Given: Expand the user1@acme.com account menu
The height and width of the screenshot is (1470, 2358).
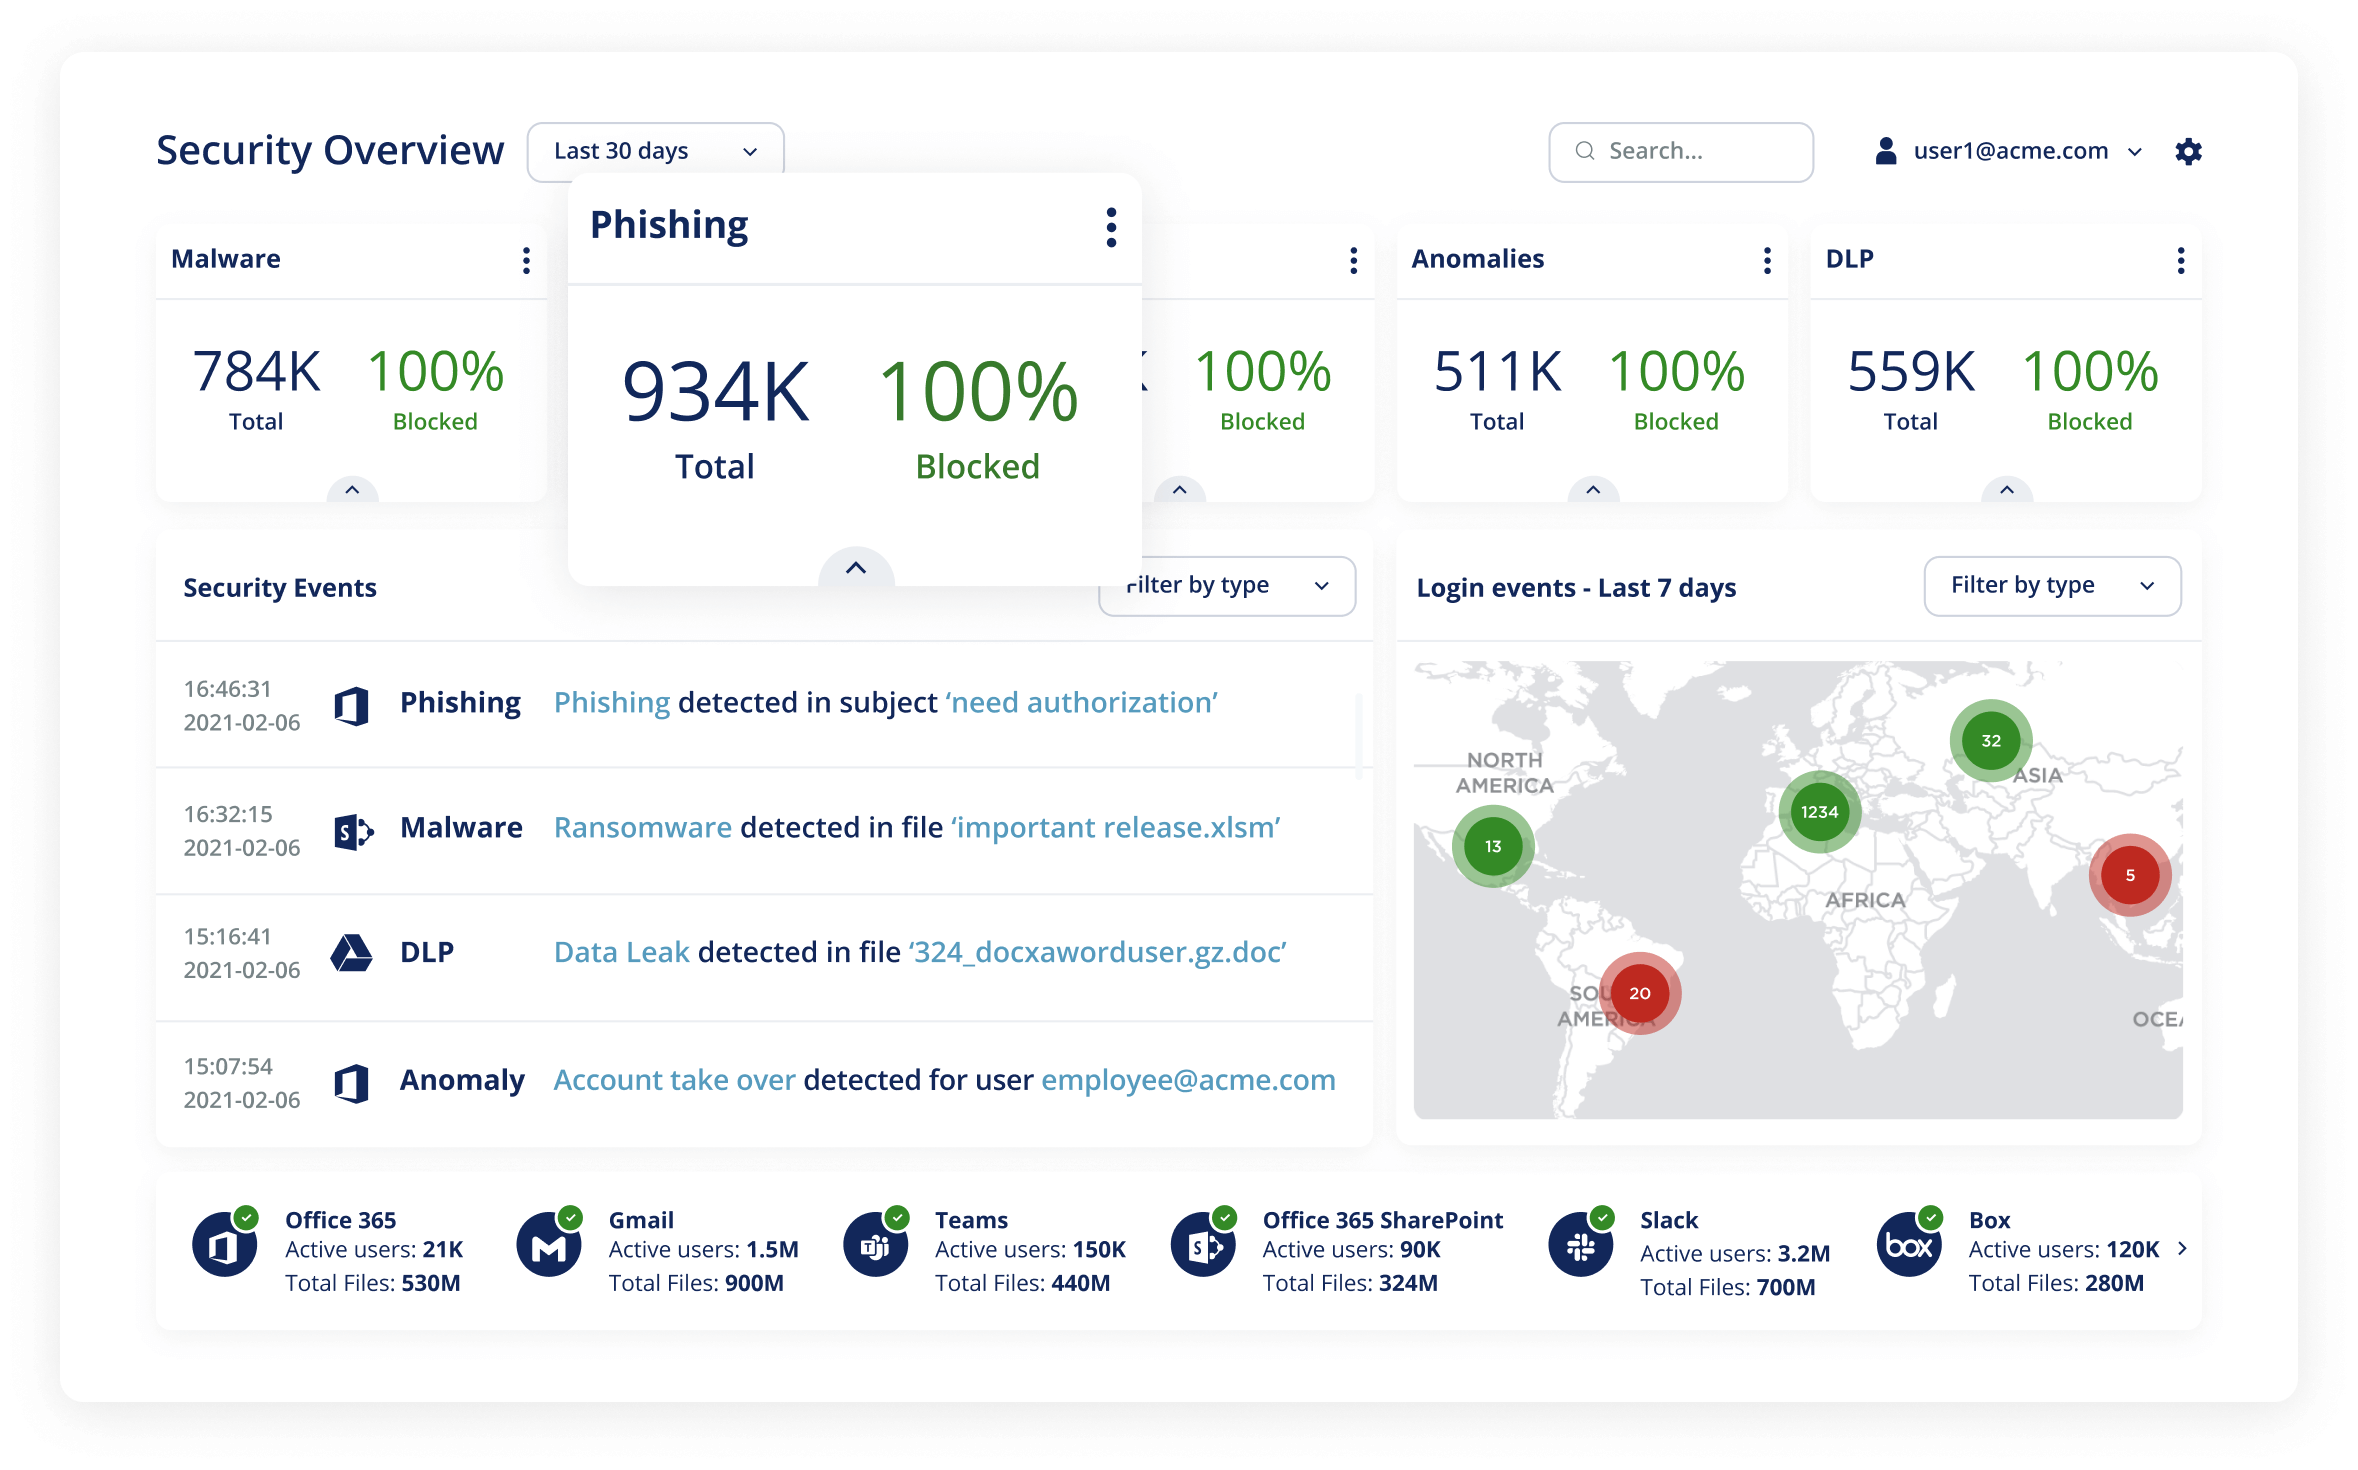Looking at the screenshot, I should click(x=2009, y=152).
